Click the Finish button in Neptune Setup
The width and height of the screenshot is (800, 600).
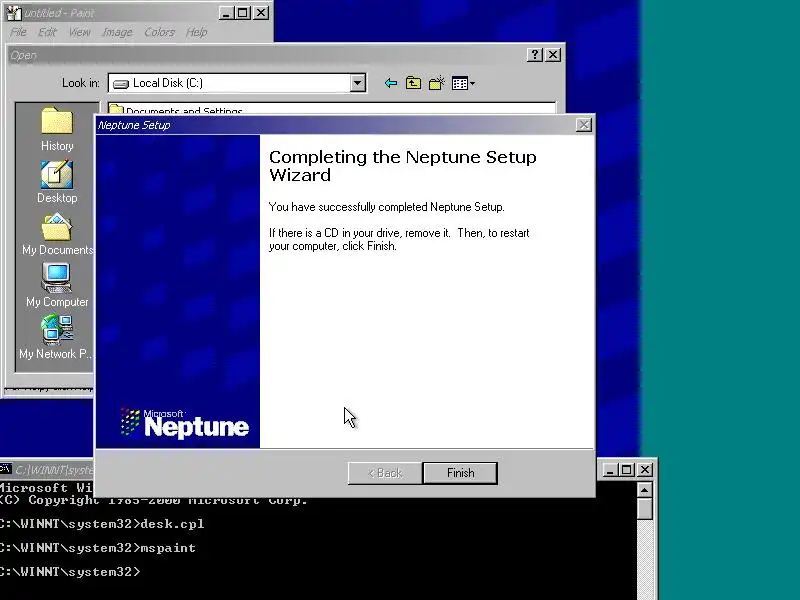(x=460, y=473)
